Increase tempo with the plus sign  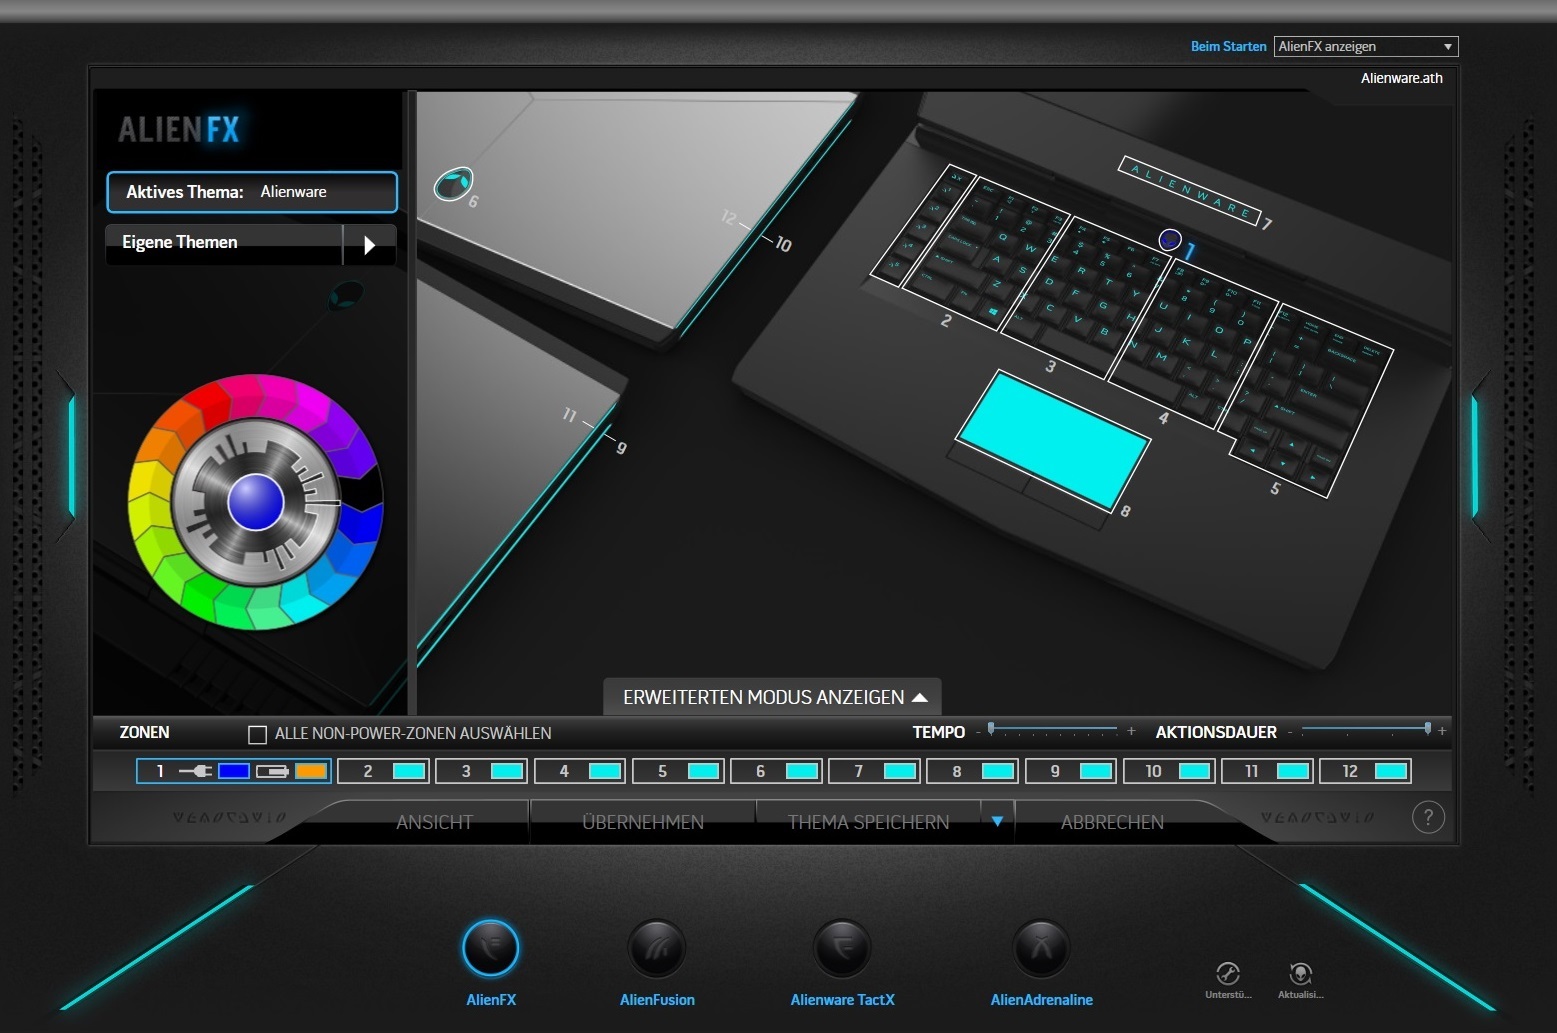[1131, 731]
